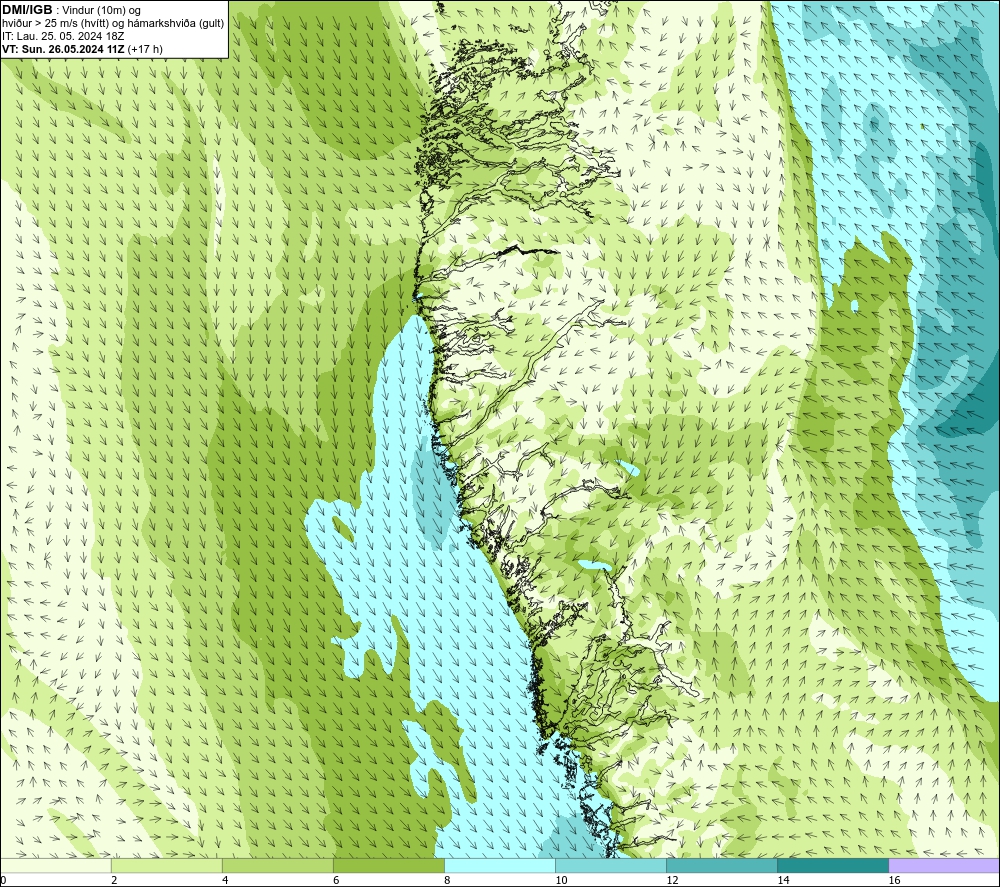Select the palest 0–2 m/s color segment
Image resolution: width=1000 pixels, height=887 pixels.
55,865
